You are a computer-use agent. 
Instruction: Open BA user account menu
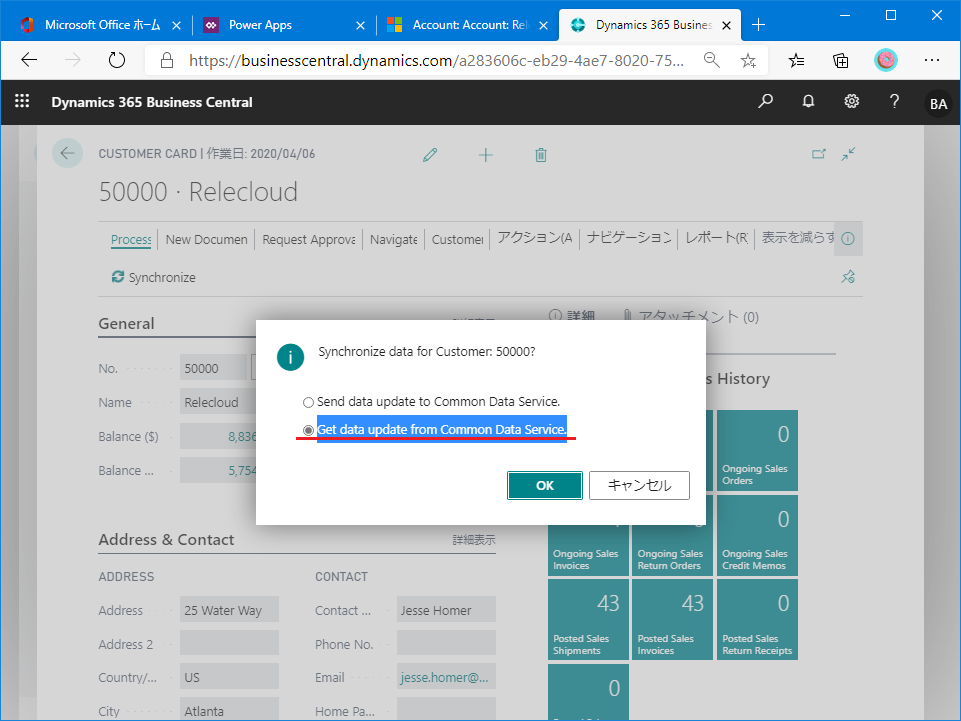[x=938, y=104]
